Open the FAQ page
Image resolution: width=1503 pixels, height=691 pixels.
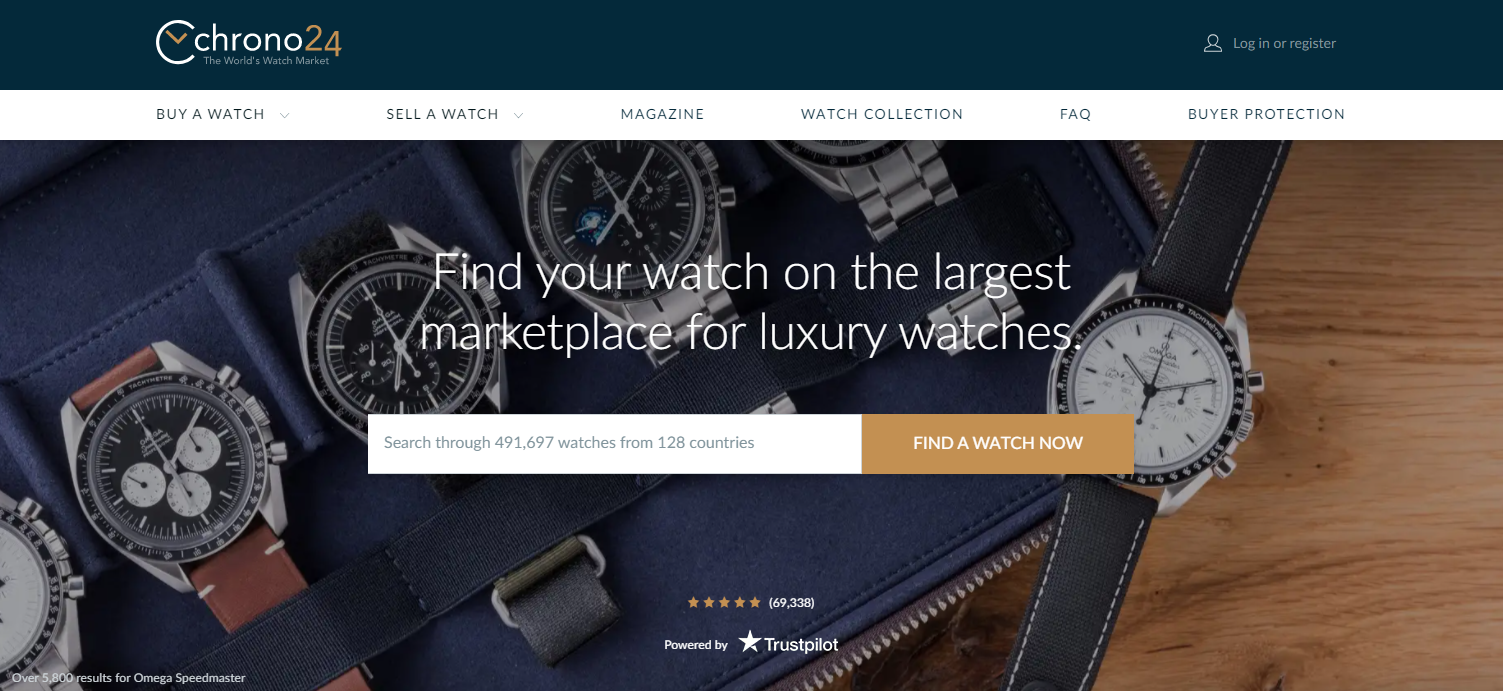click(1075, 114)
